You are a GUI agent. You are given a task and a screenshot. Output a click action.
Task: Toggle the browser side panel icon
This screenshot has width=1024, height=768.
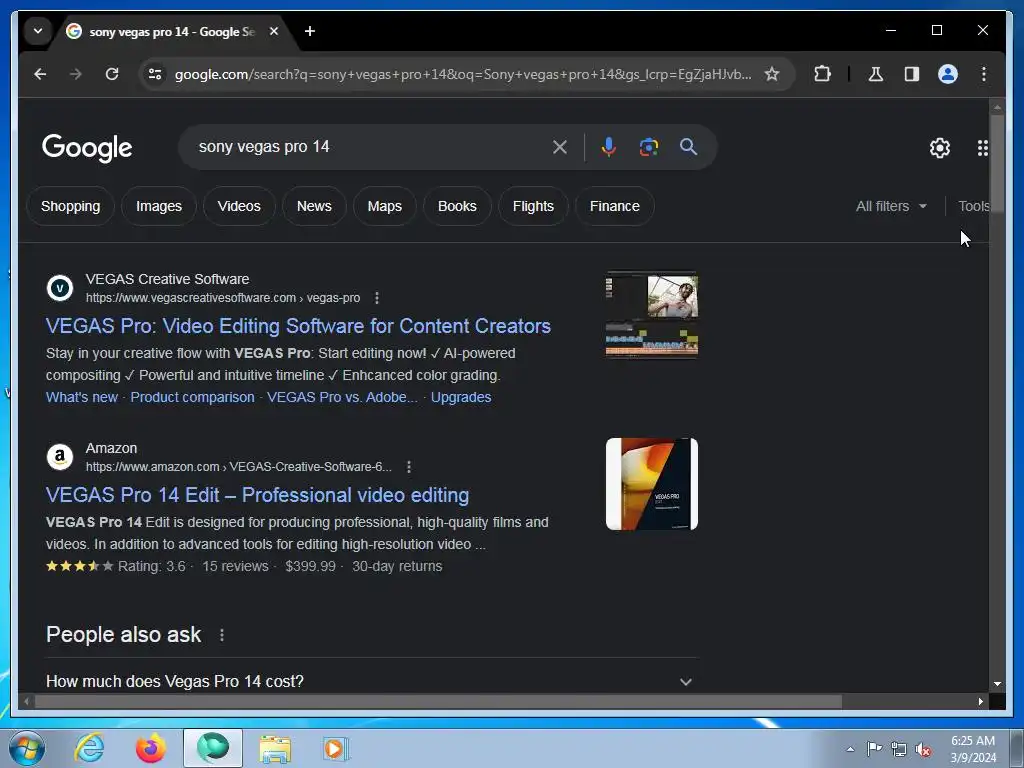click(x=912, y=74)
